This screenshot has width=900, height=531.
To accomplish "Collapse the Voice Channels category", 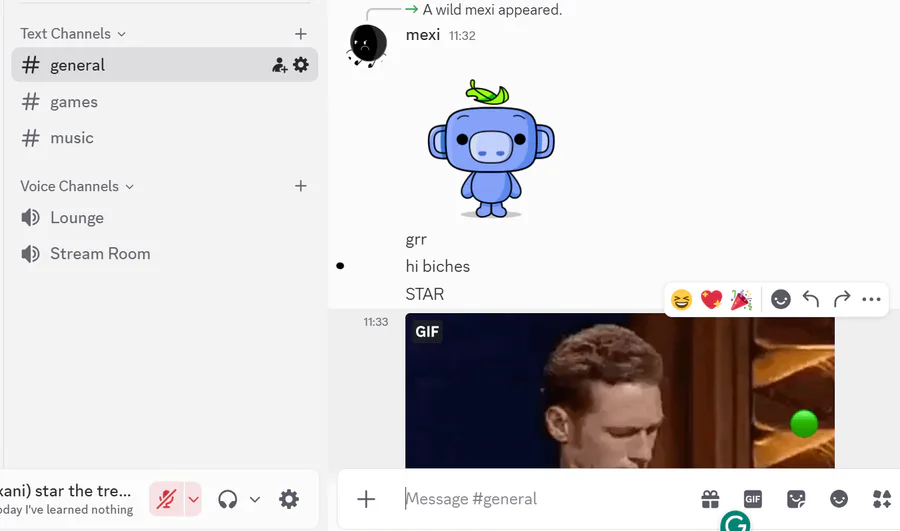I will (77, 186).
